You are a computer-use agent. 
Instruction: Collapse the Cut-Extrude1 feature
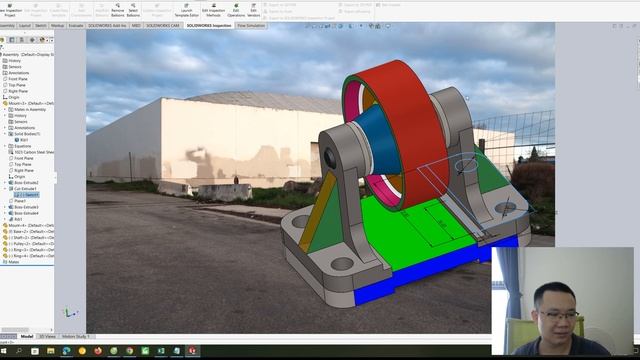click(x=5, y=189)
